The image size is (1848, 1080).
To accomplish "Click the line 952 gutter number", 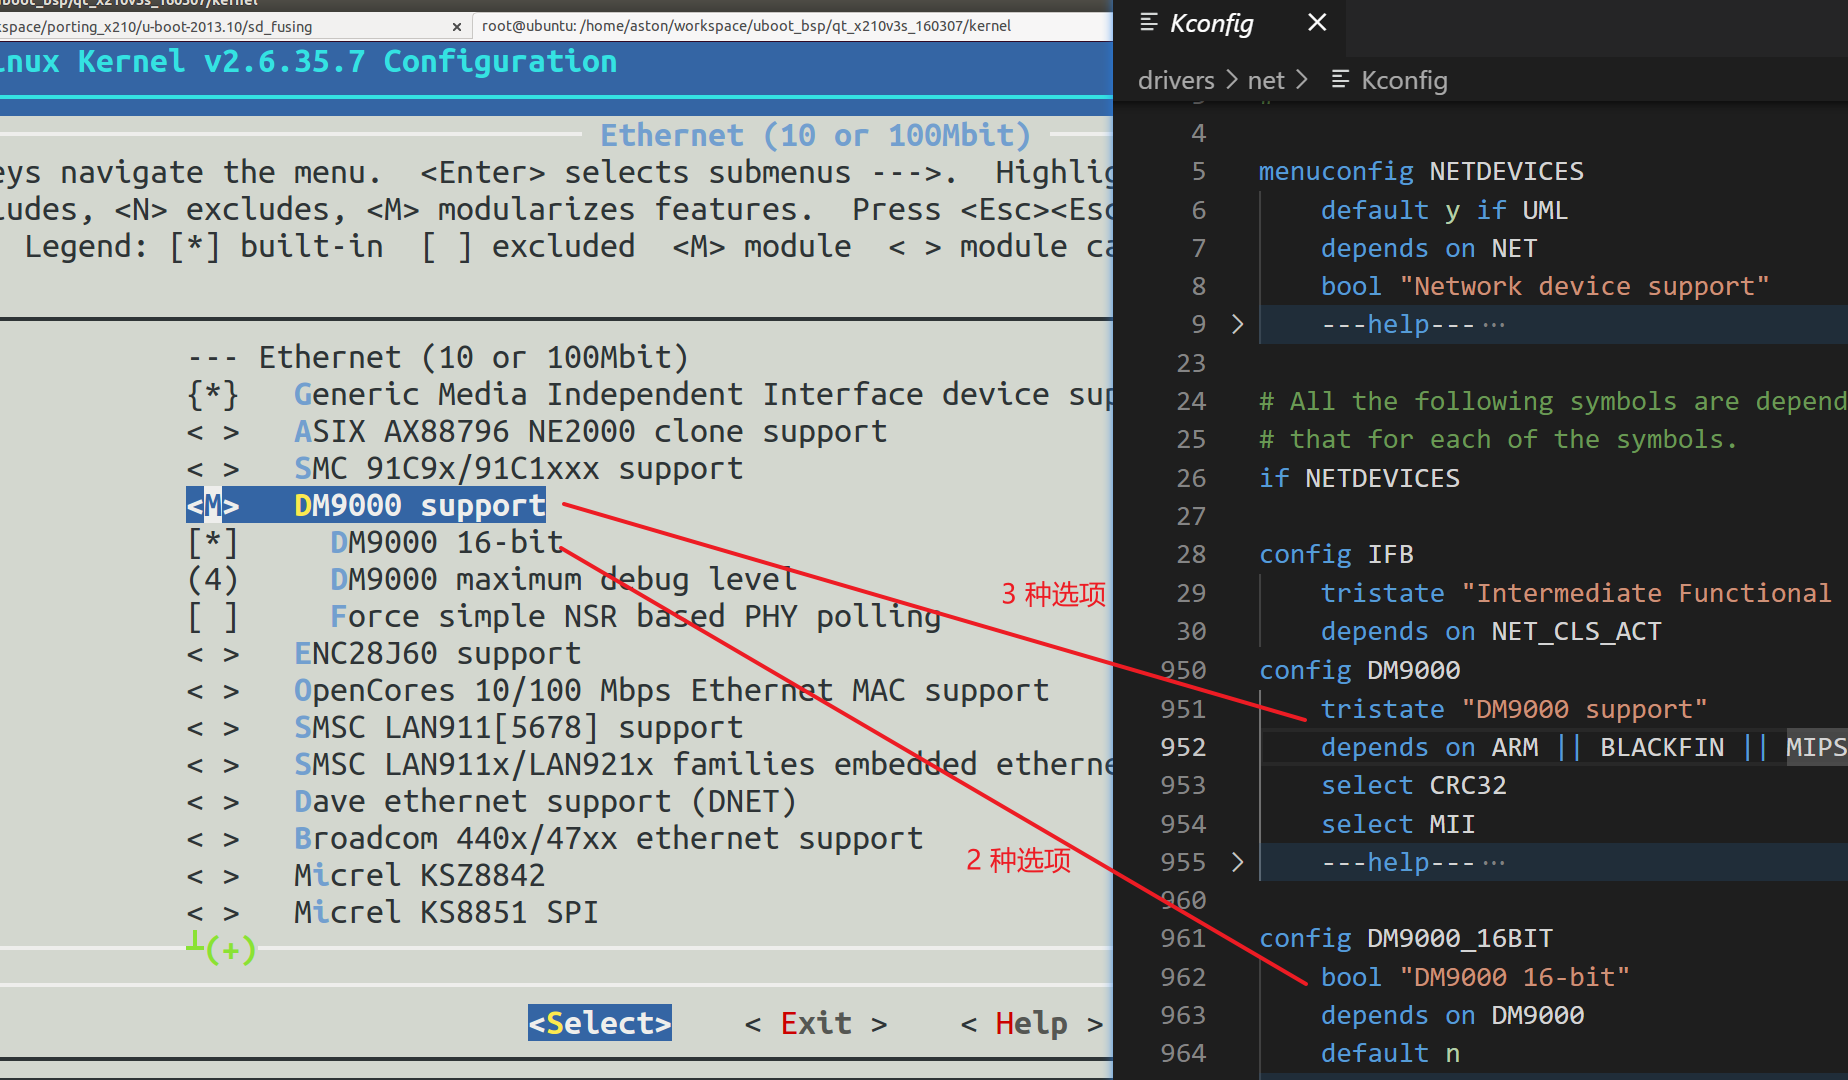I will [x=1183, y=747].
